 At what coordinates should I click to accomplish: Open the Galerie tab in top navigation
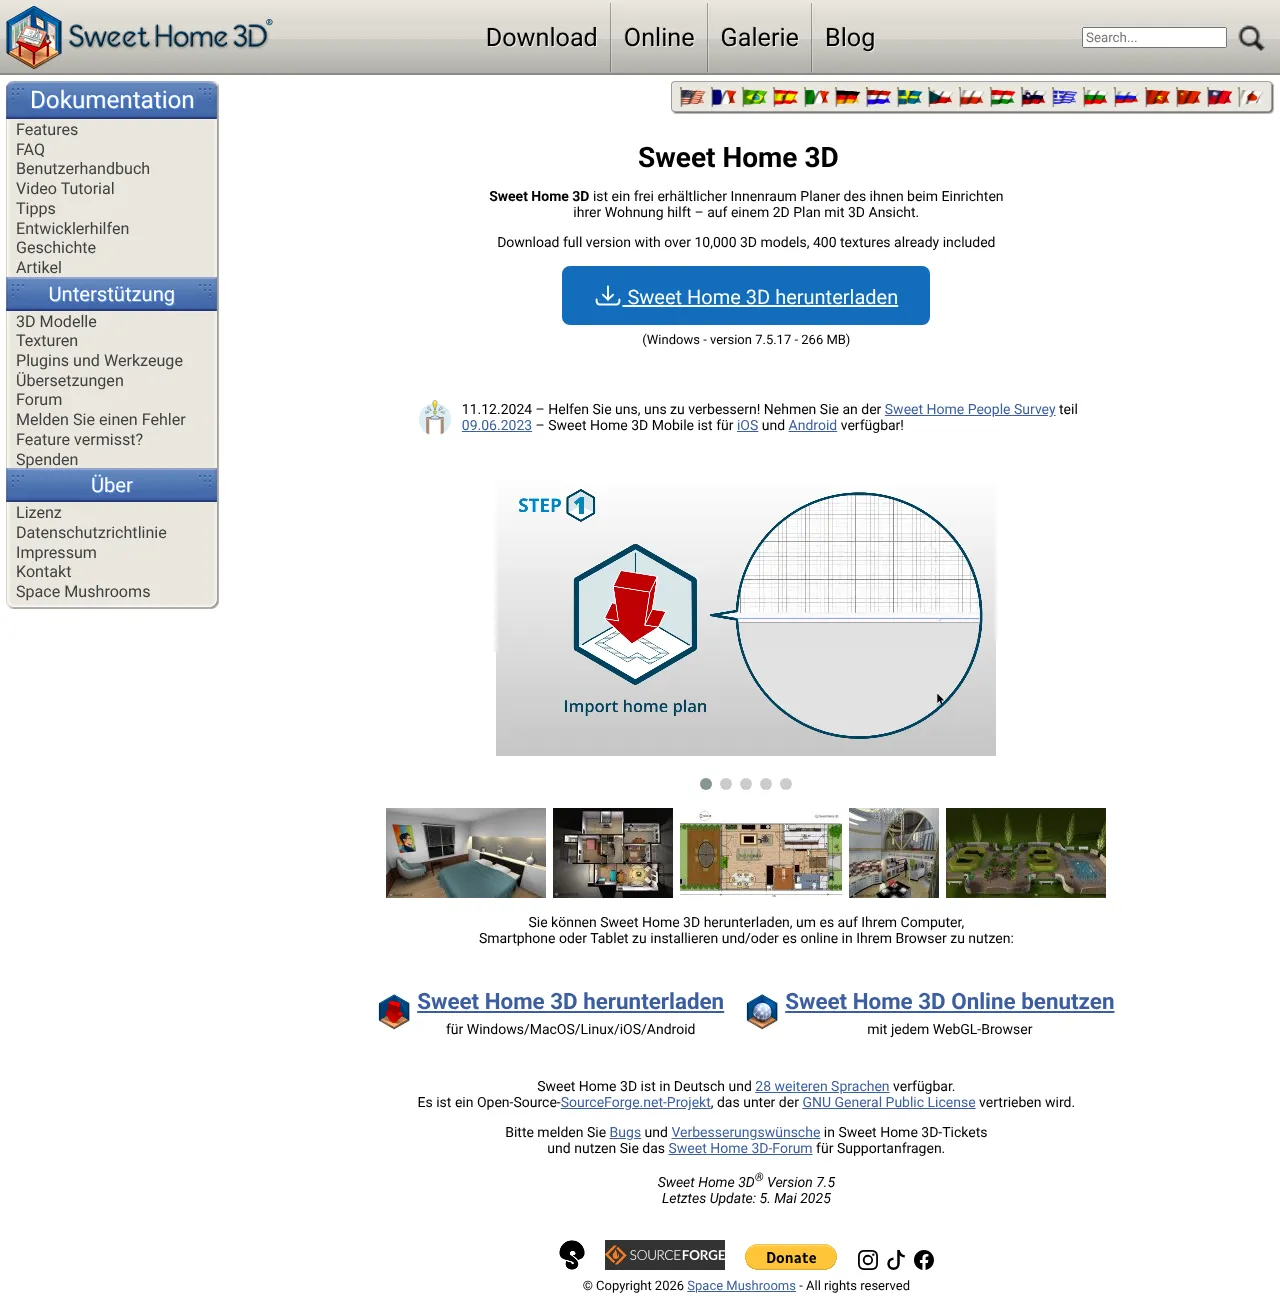pos(759,38)
